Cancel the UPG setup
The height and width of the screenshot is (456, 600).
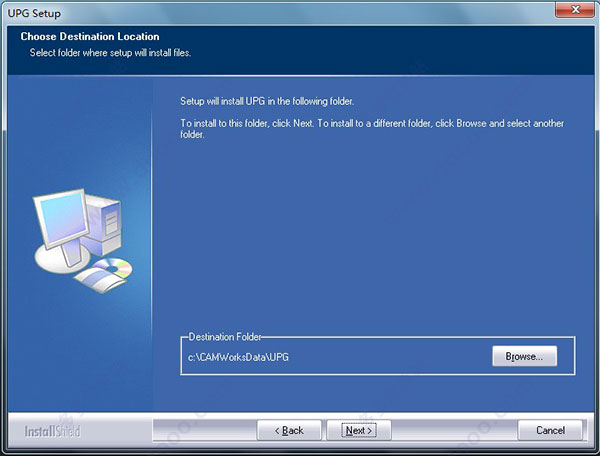click(x=550, y=430)
